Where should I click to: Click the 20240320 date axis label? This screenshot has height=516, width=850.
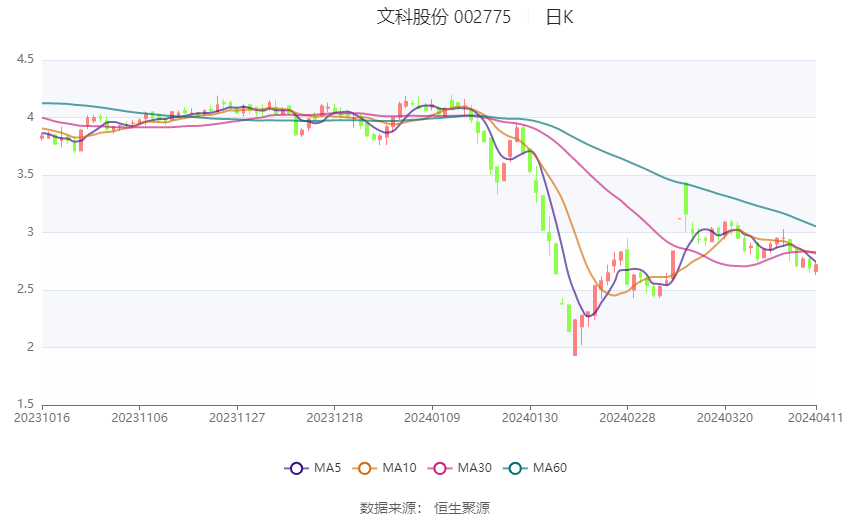[725, 418]
